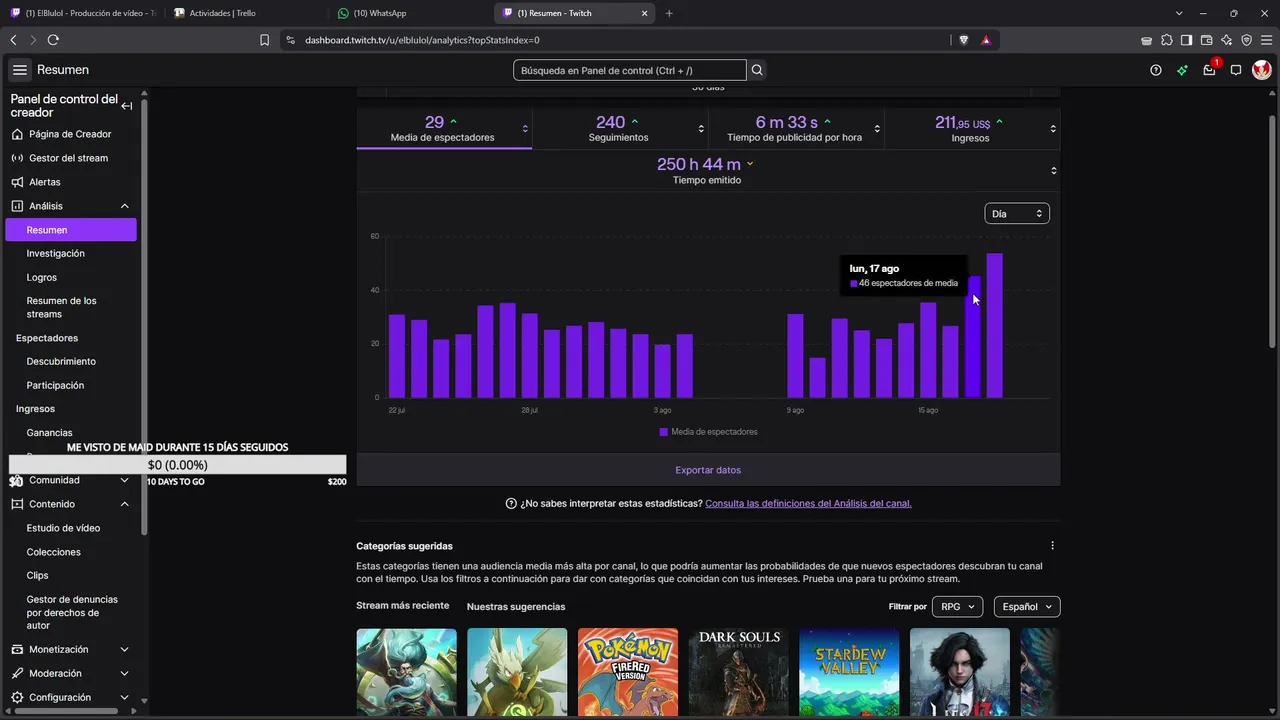1280x720 pixels.
Task: Bookmark this page in the address bar
Action: click(264, 40)
